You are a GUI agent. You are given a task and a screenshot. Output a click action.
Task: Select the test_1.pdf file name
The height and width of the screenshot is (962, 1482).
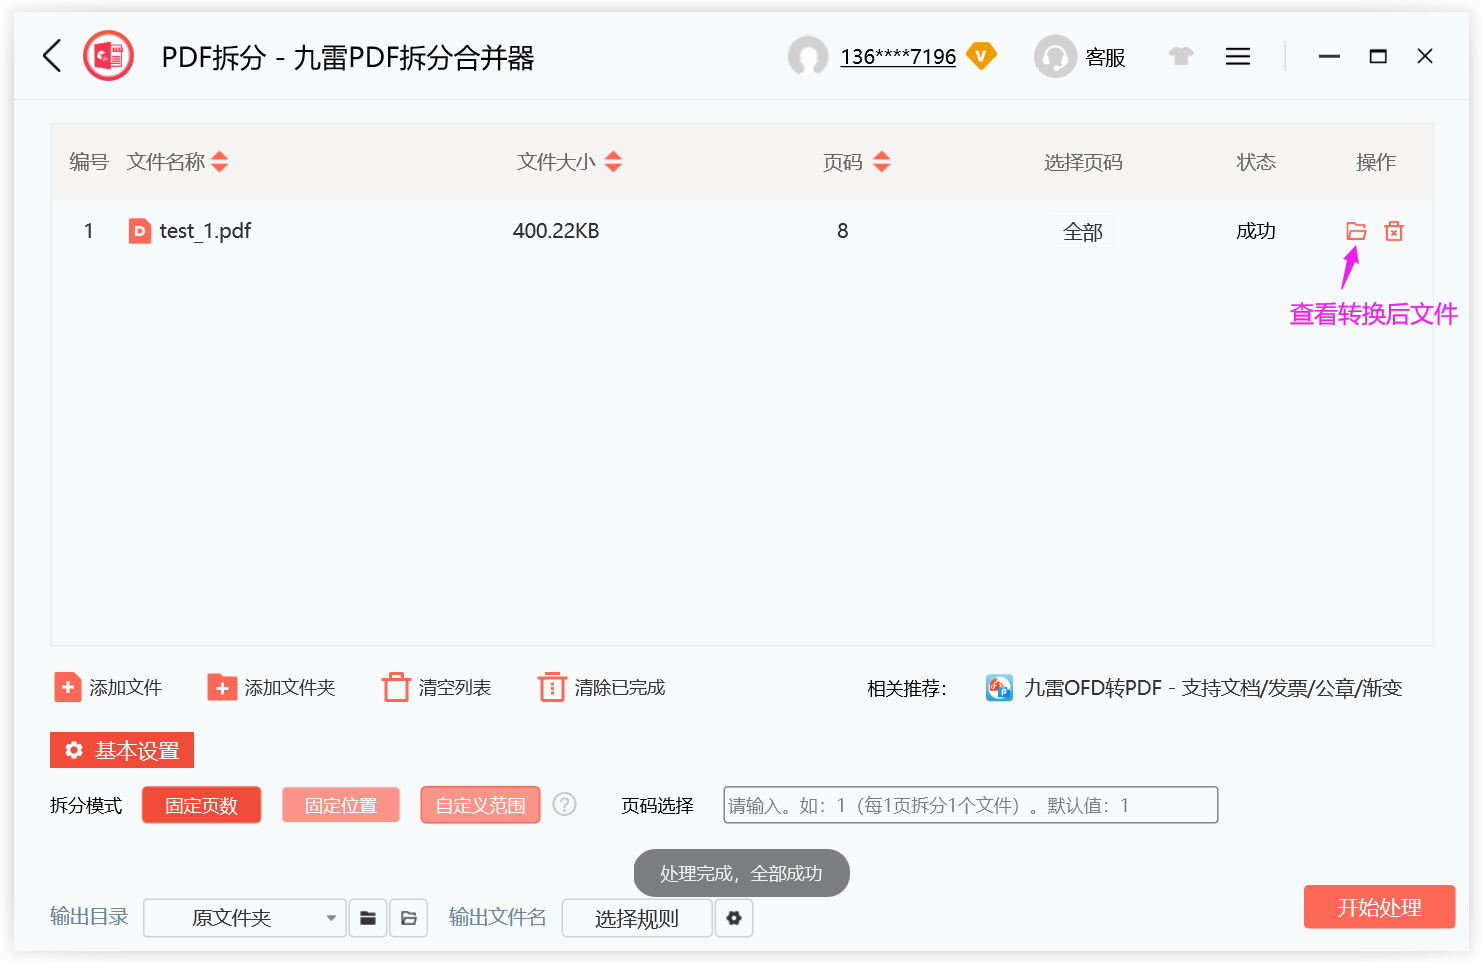(205, 231)
